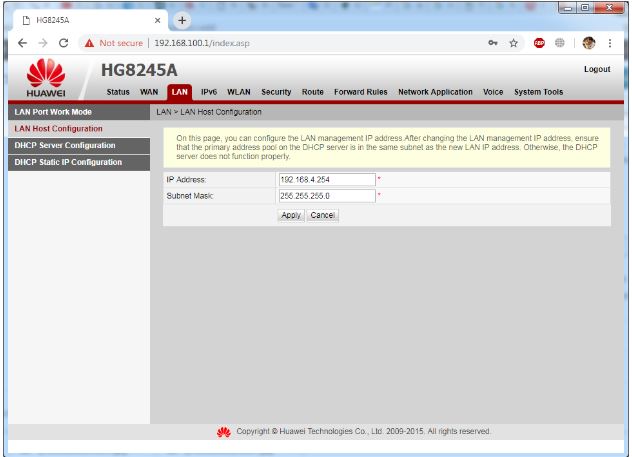Switch to the WLAN tab
This screenshot has height=457, width=632.
click(238, 92)
